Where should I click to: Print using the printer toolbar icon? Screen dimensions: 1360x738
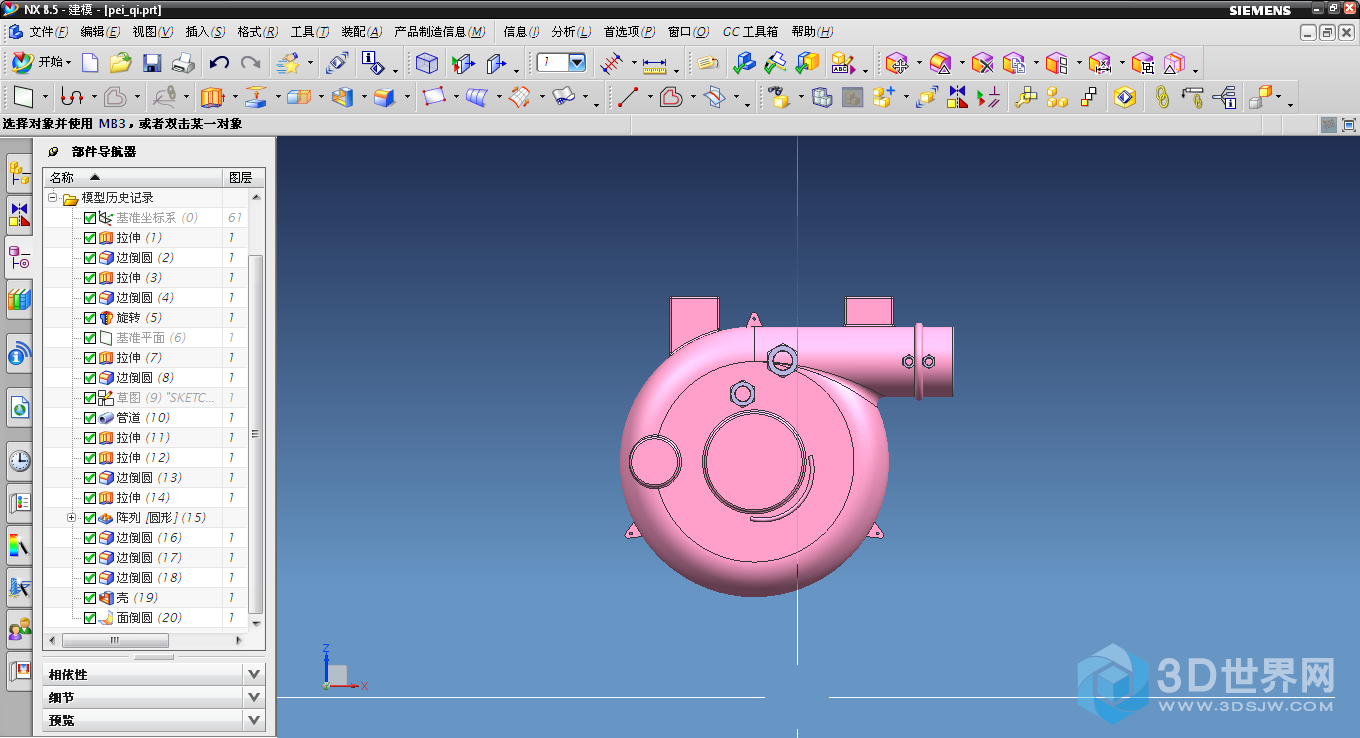click(183, 63)
